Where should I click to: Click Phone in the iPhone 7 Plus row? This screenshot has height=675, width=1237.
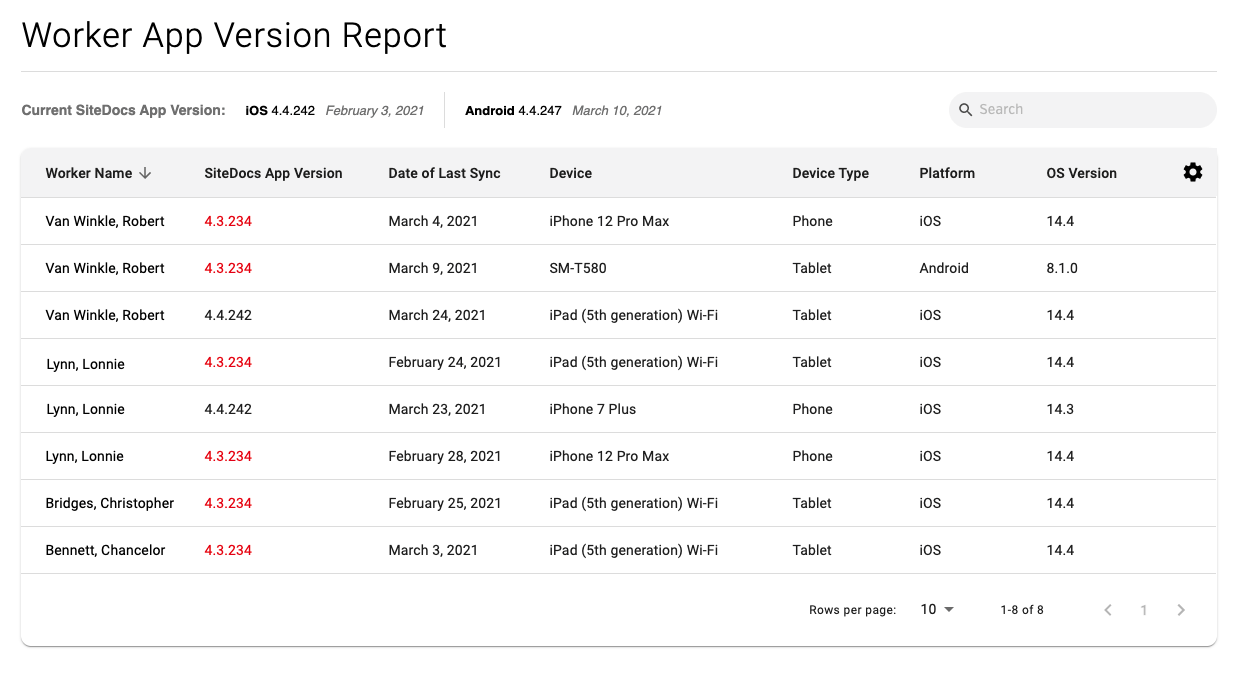tap(812, 409)
